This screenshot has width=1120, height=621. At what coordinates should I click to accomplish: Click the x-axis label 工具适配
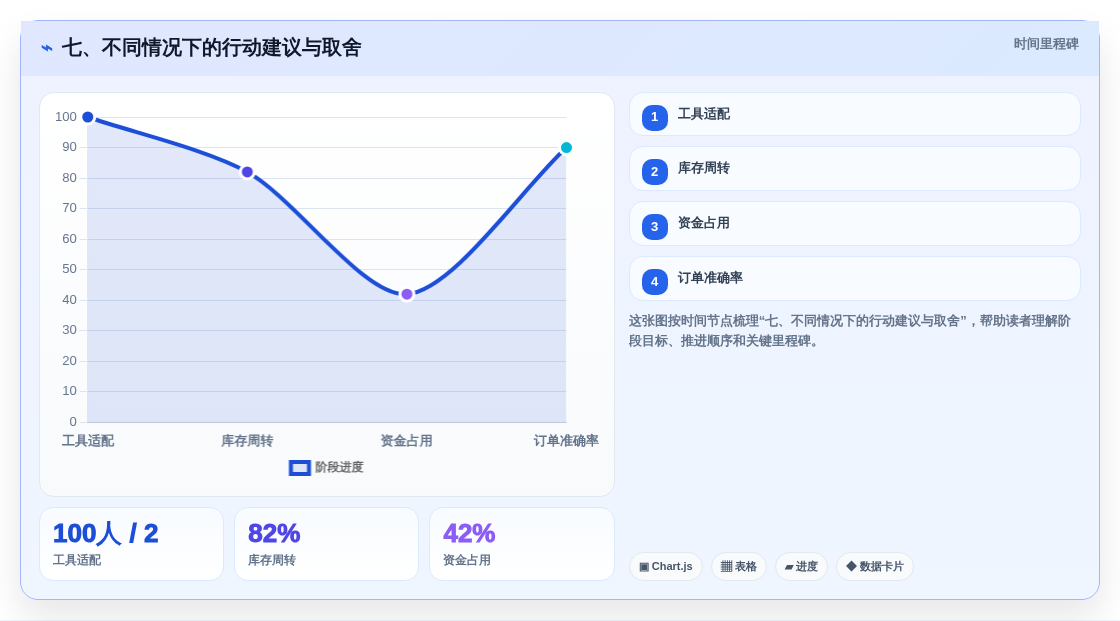point(88,441)
